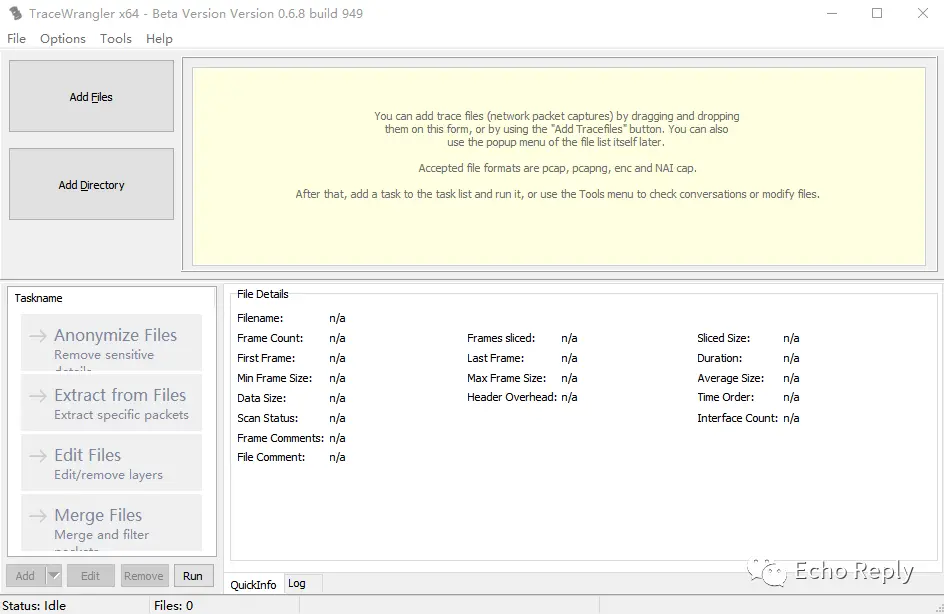Click the File Comment label

pos(271,457)
